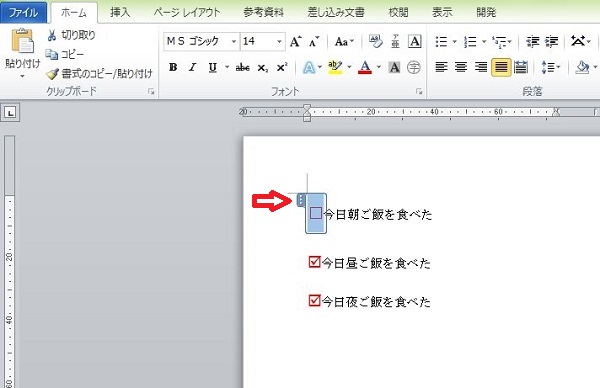Switch to the Page Layout (ページ レイアウト) tab
This screenshot has height=388, width=600.
point(187,12)
